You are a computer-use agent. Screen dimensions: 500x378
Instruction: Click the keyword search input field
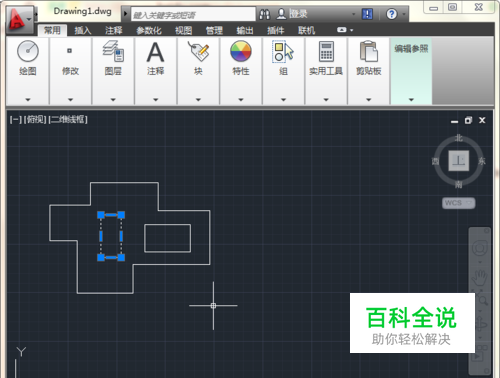[193, 15]
